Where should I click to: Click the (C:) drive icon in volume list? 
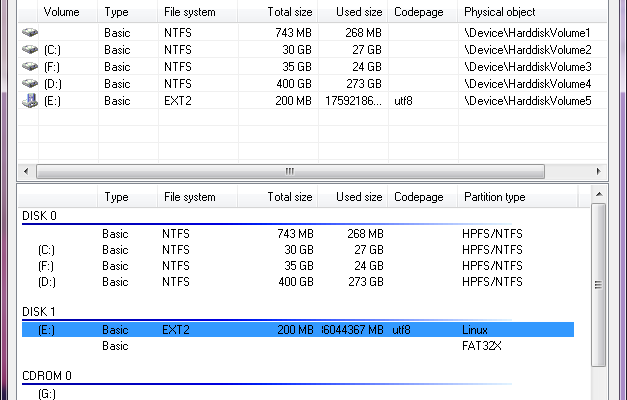coord(29,50)
